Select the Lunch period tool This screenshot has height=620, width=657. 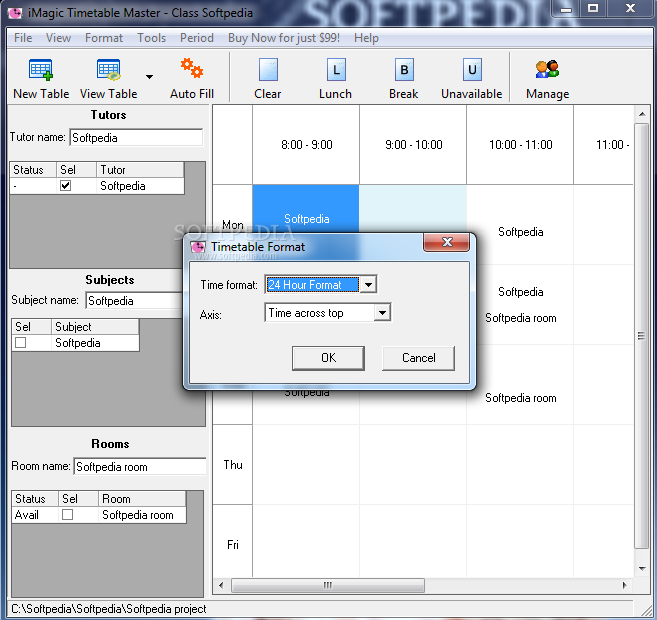tap(336, 70)
